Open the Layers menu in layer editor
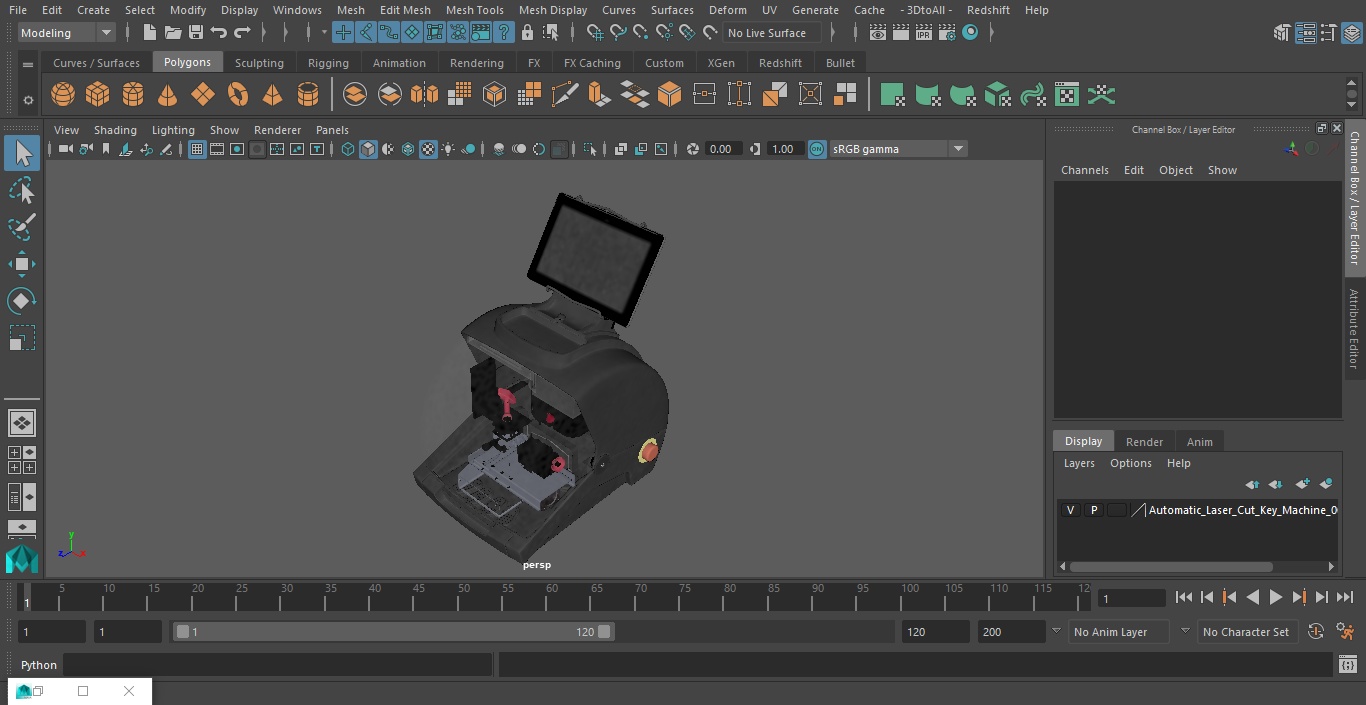Screen dimensions: 1366x705 tap(1079, 463)
